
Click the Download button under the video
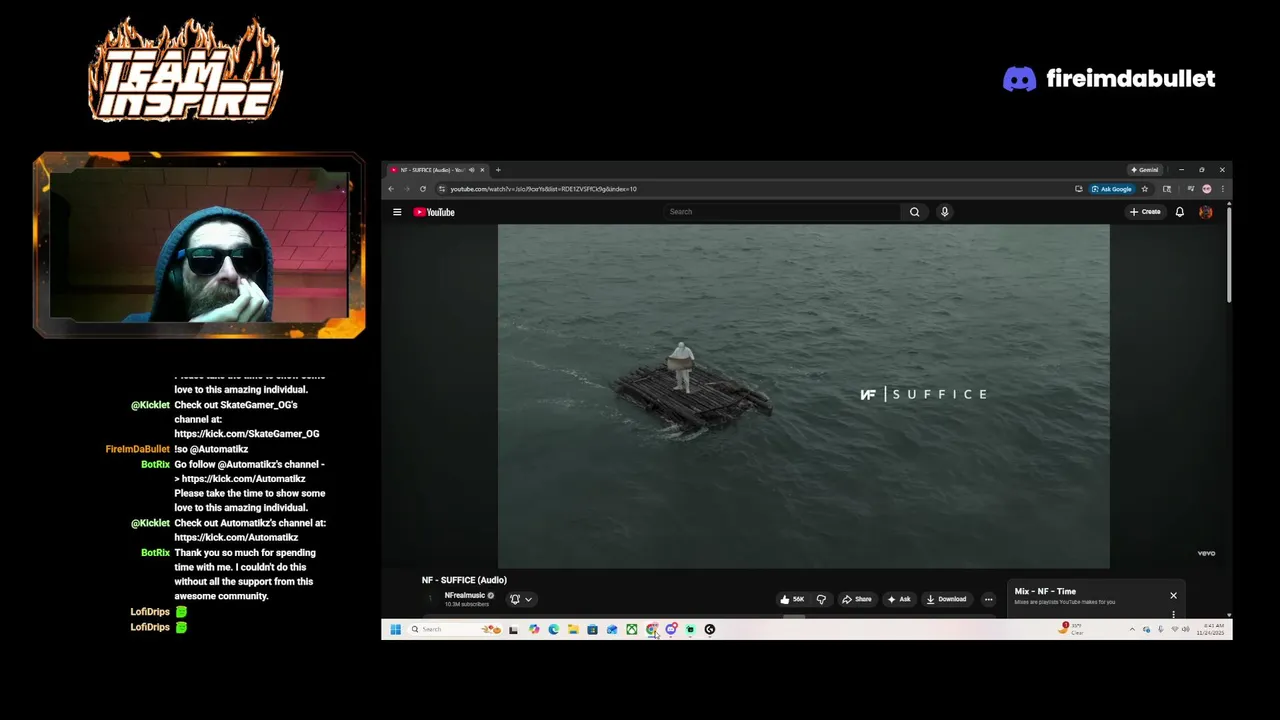(946, 599)
